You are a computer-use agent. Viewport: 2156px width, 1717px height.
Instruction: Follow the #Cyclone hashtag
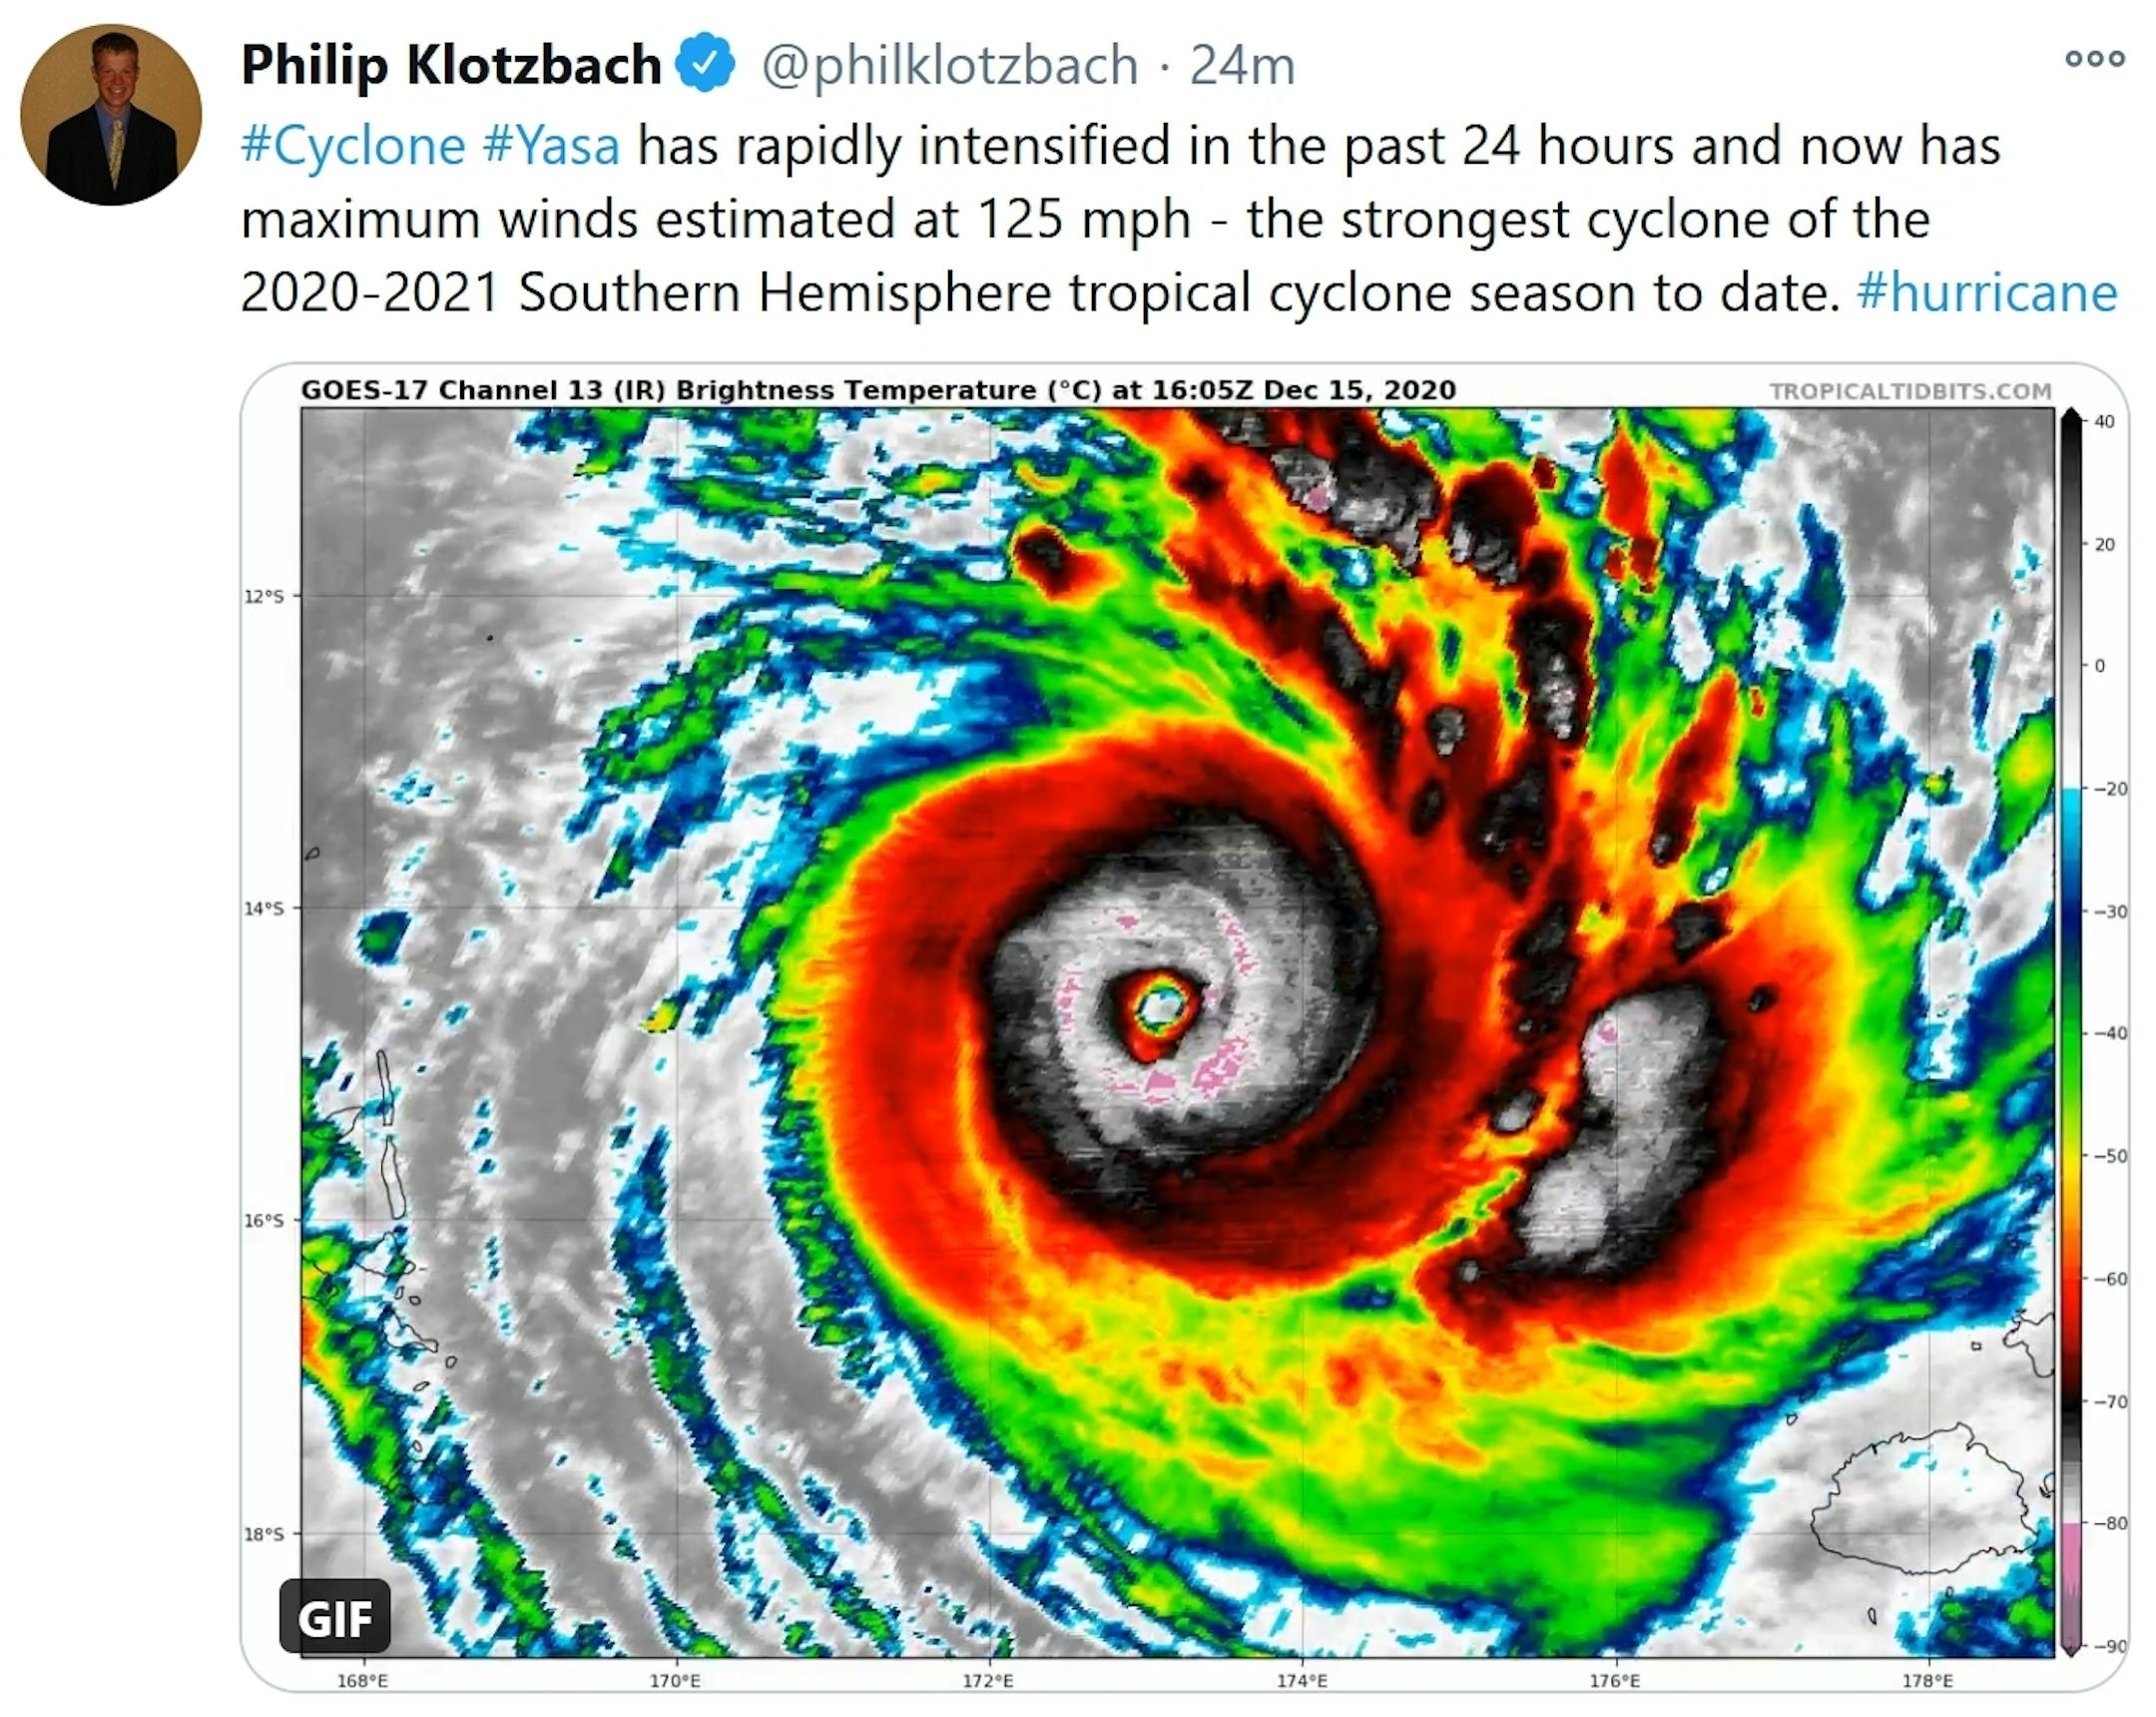point(353,146)
